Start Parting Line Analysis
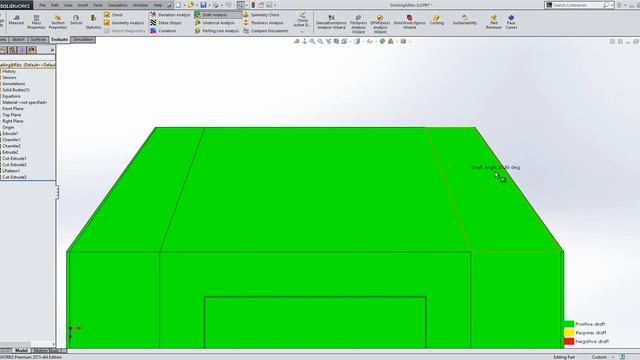Image resolution: width=640 pixels, height=360 pixels. pyautogui.click(x=217, y=31)
